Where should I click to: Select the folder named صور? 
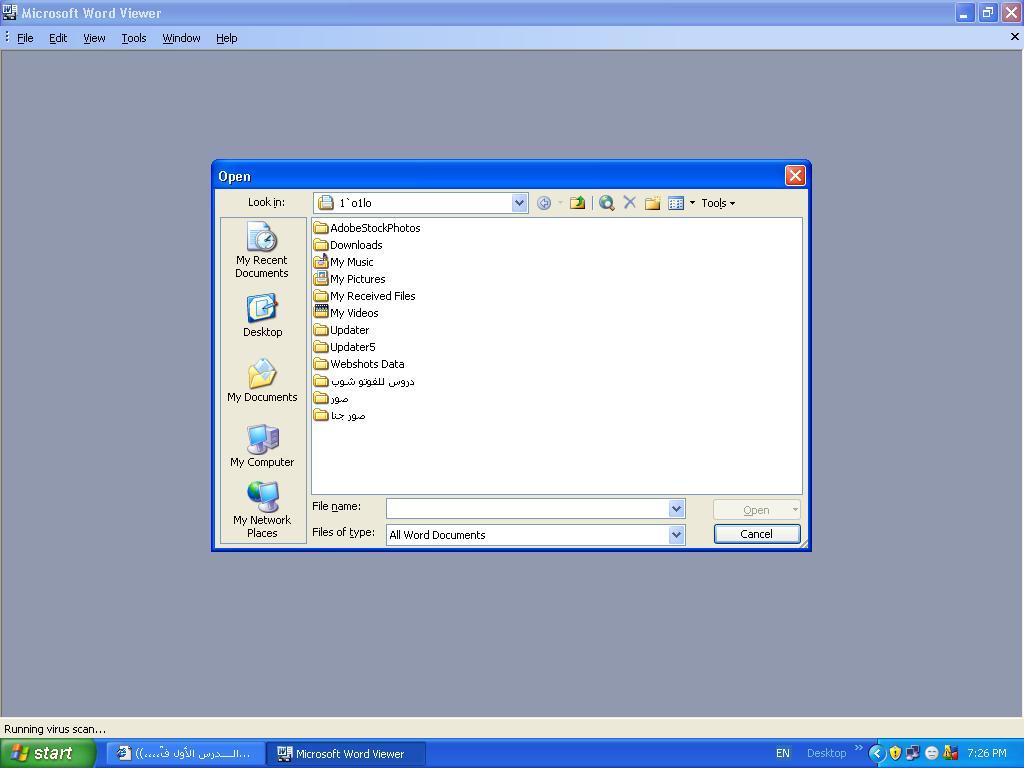[x=331, y=398]
